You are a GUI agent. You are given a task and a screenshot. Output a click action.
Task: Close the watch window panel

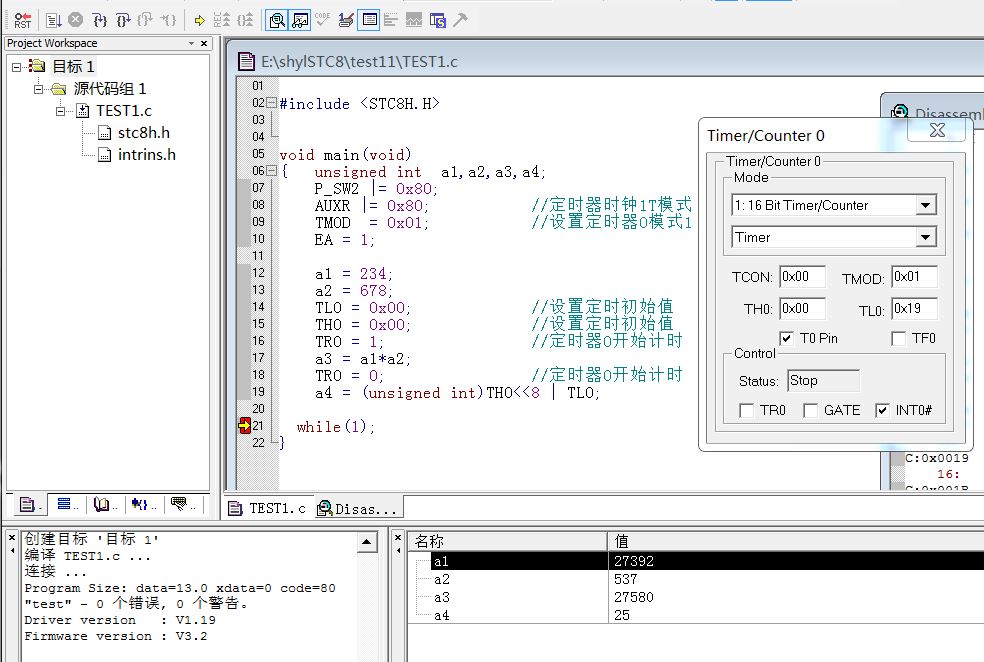[x=397, y=538]
